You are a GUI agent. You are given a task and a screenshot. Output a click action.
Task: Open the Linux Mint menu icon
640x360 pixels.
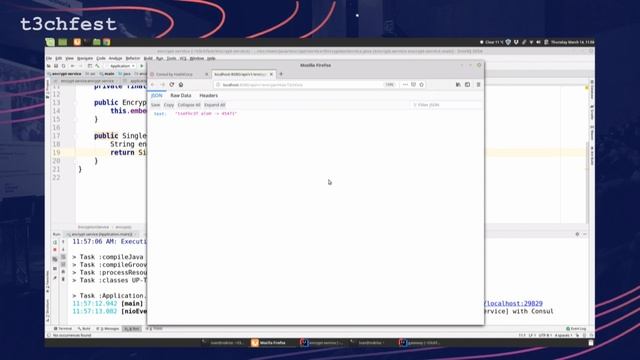tap(50, 42)
